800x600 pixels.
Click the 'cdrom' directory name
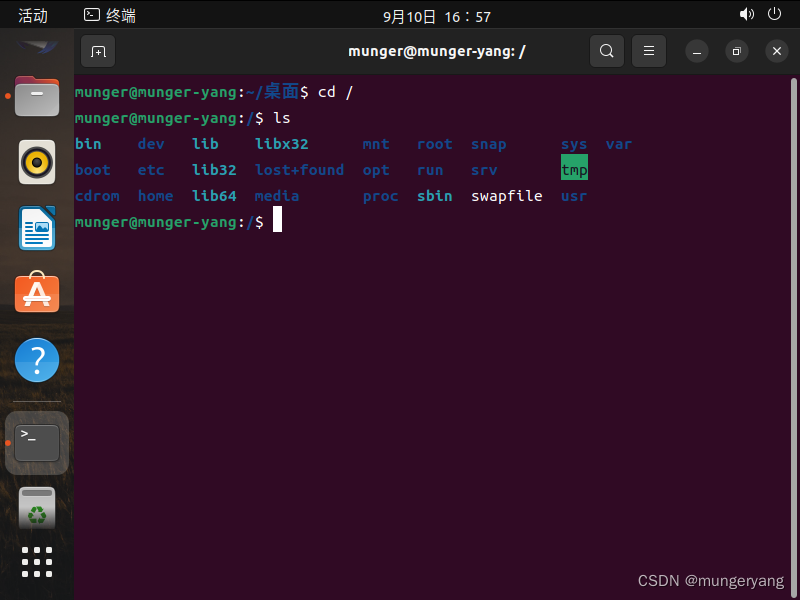click(97, 196)
